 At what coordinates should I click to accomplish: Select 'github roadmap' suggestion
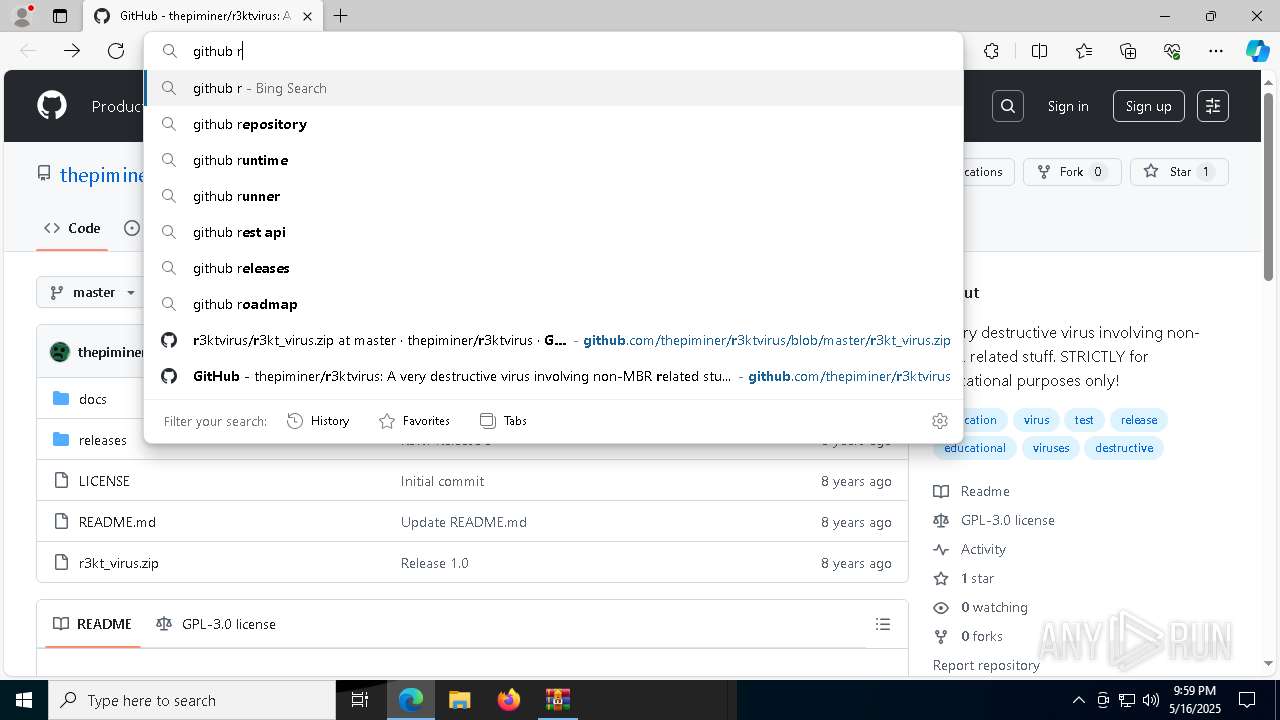point(553,304)
